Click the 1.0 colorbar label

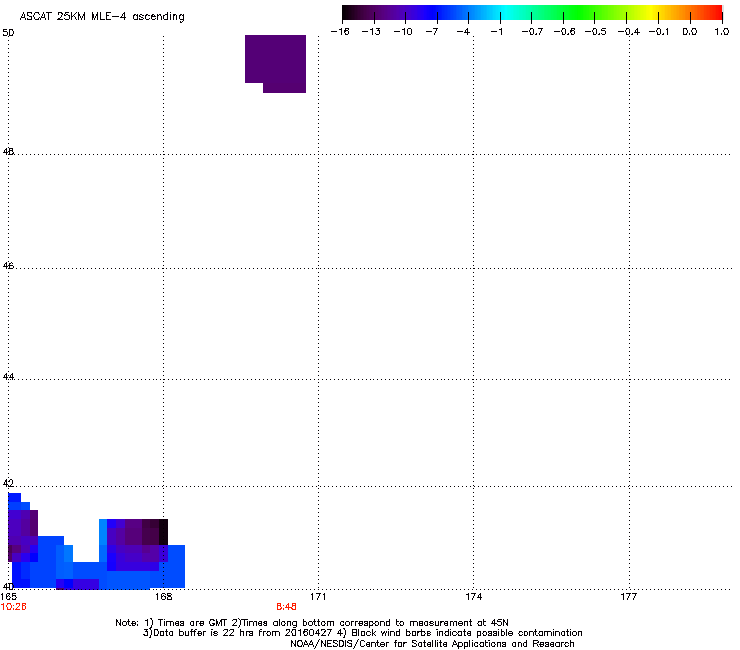click(x=722, y=32)
